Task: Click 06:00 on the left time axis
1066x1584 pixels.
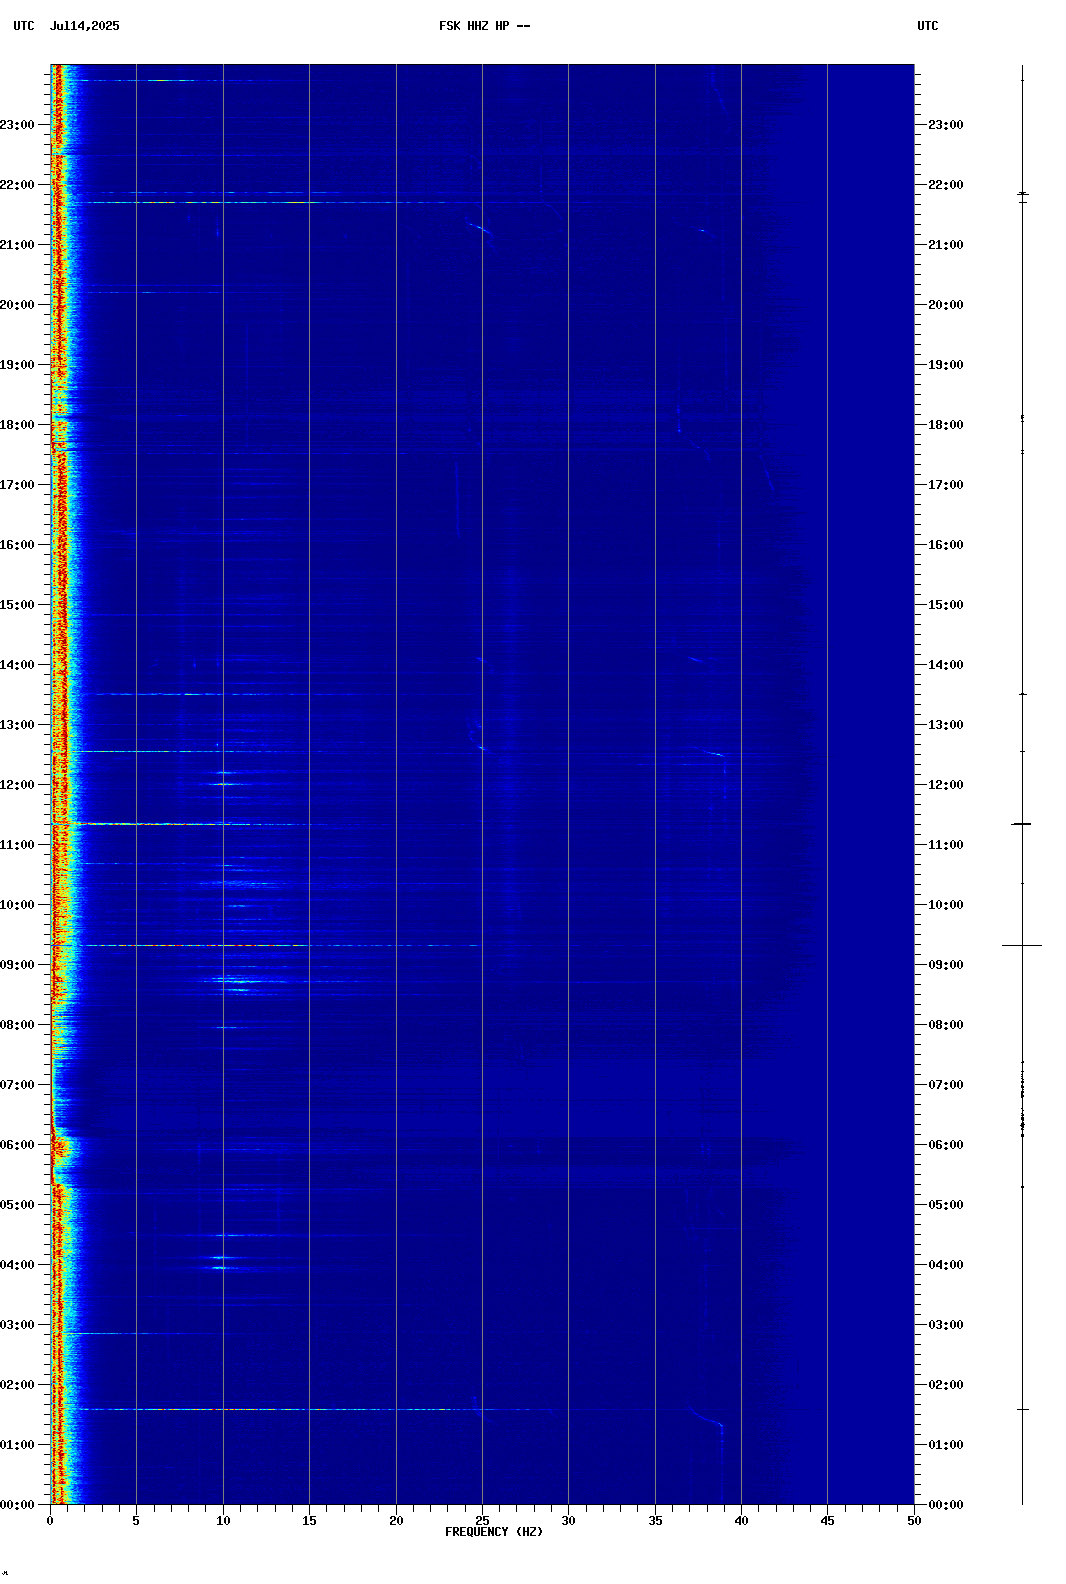Action: pos(18,1145)
